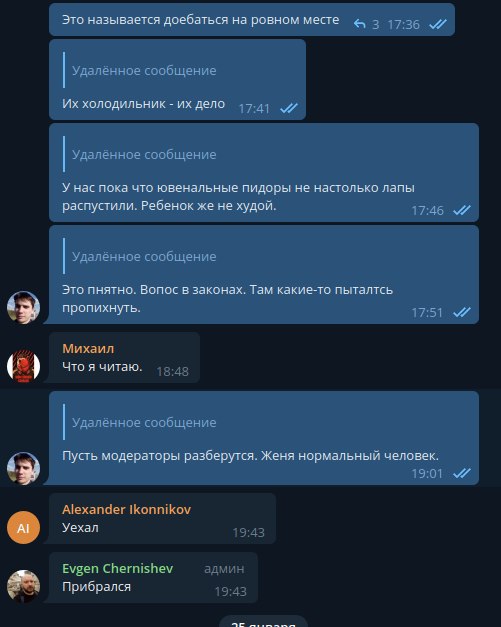Open Михаил's red avatar picture
This screenshot has height=627, width=501.
[x=23, y=366]
